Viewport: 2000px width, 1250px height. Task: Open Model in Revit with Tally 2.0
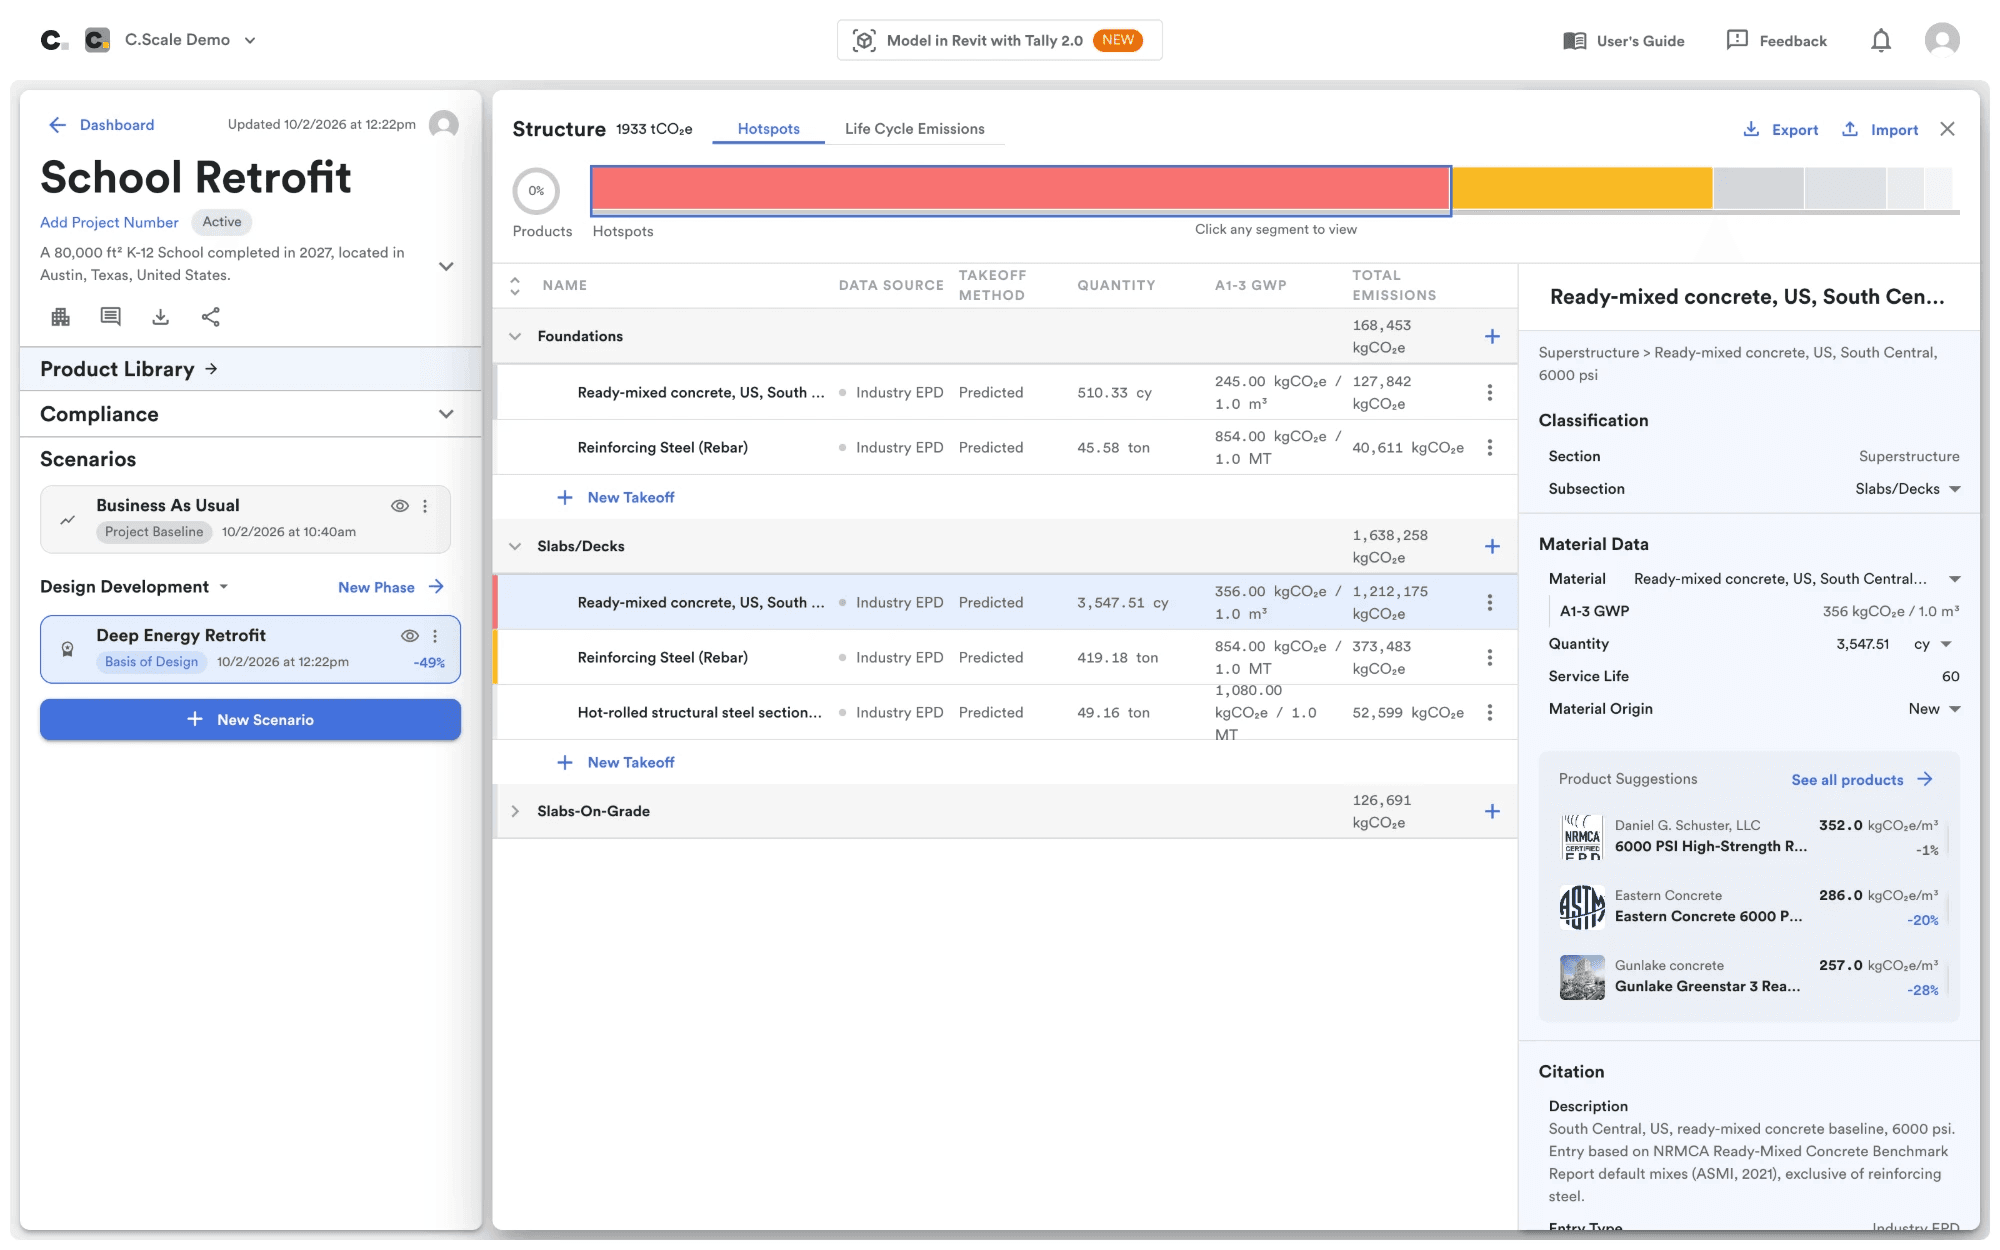(x=999, y=41)
